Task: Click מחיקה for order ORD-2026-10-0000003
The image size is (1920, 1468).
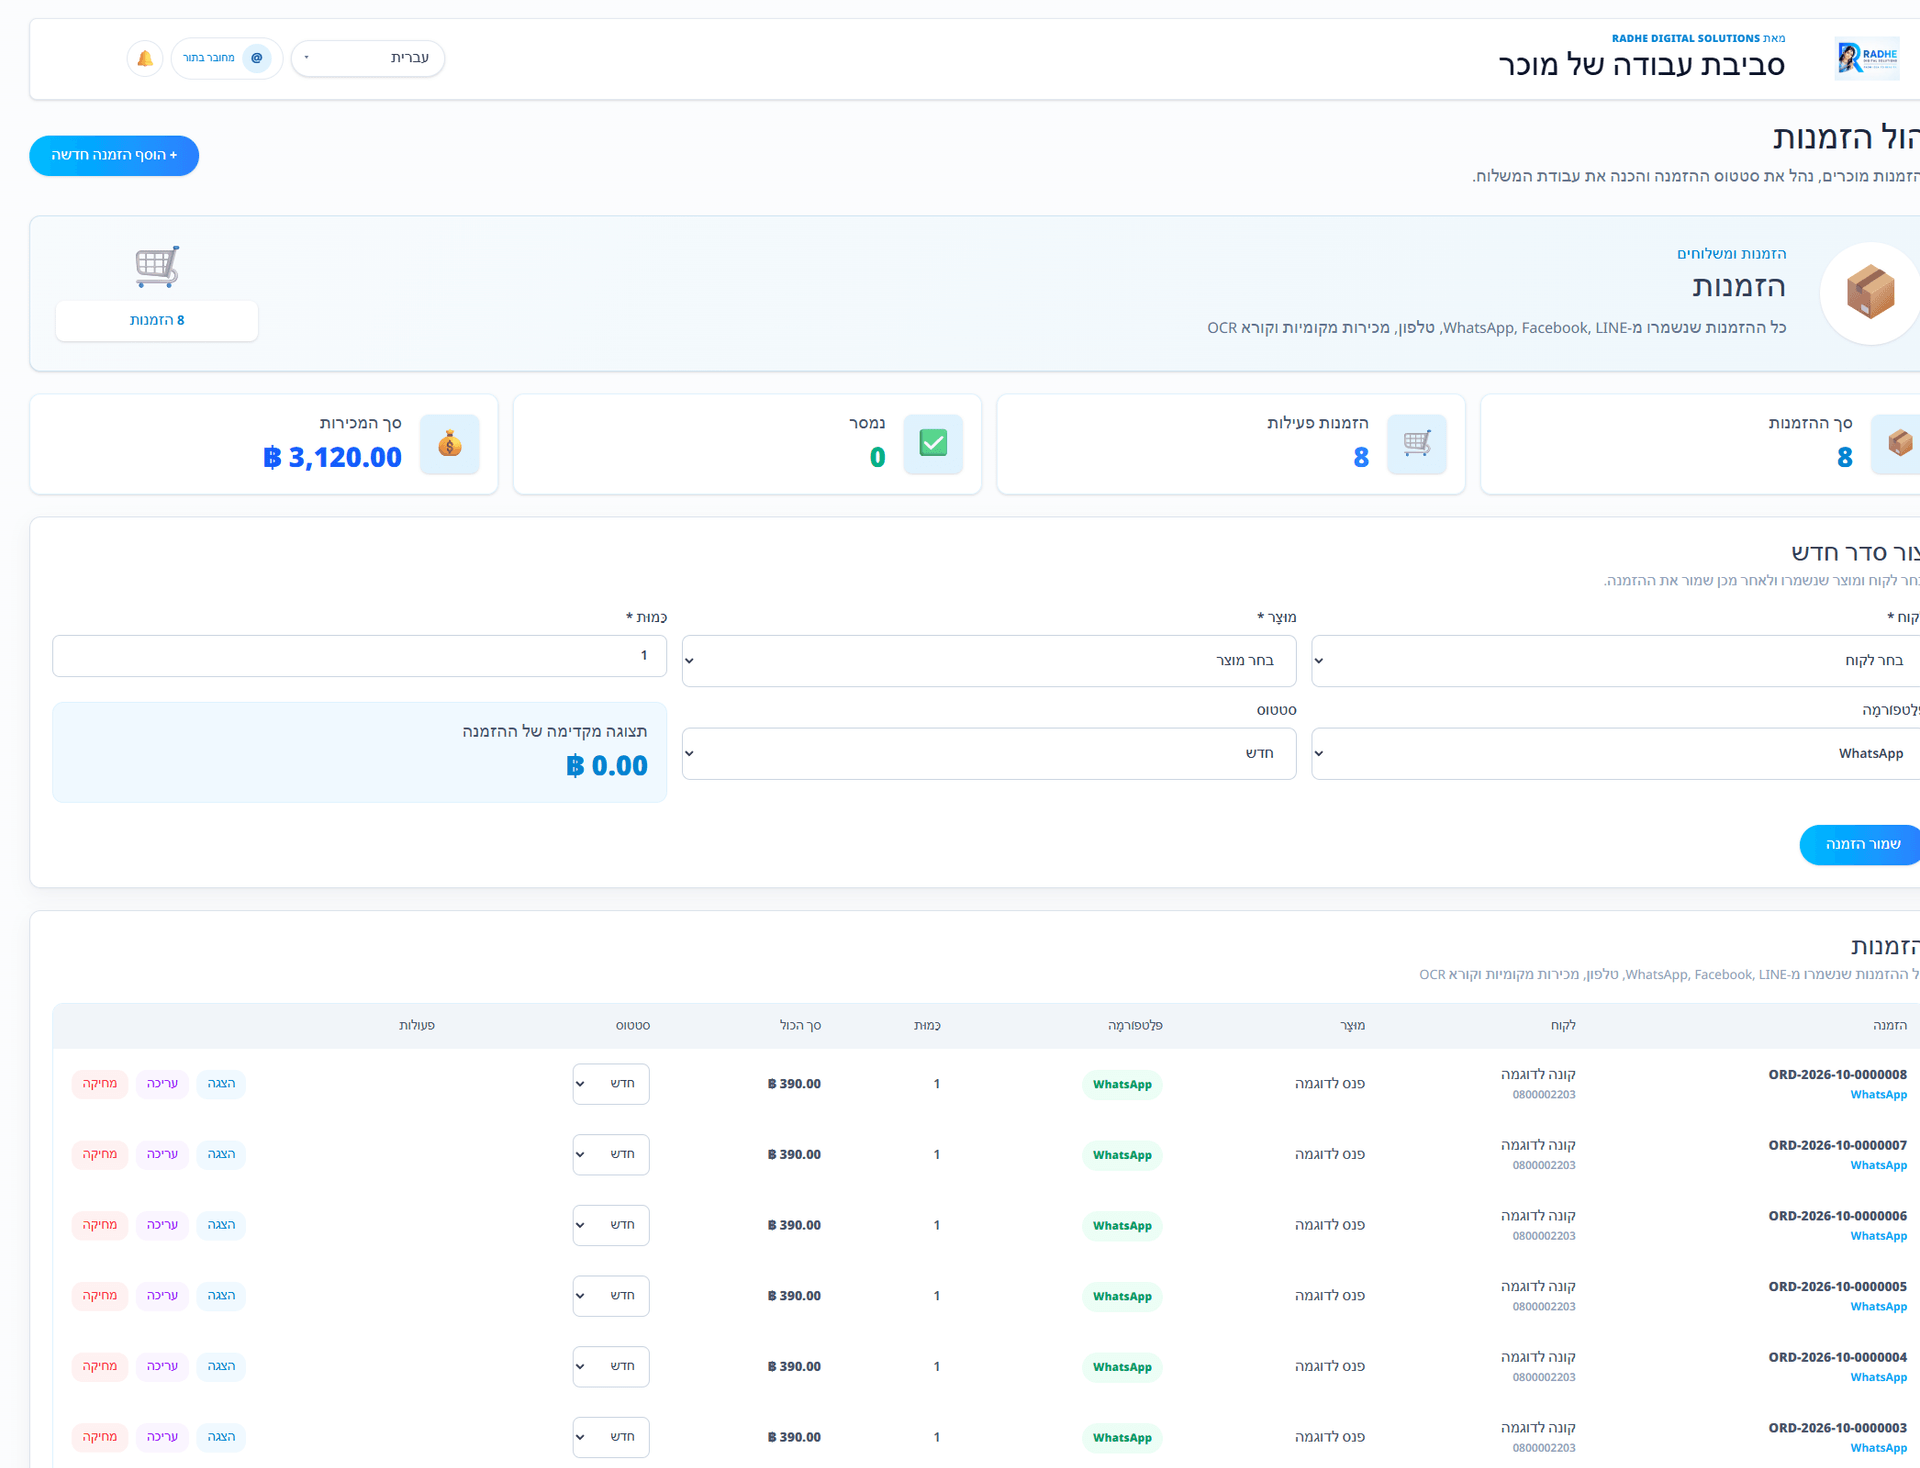Action: pos(100,1437)
